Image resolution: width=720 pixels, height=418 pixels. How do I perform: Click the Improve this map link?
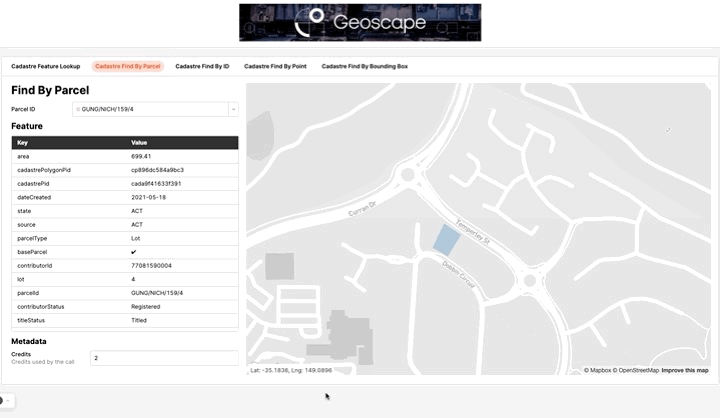pyautogui.click(x=686, y=370)
